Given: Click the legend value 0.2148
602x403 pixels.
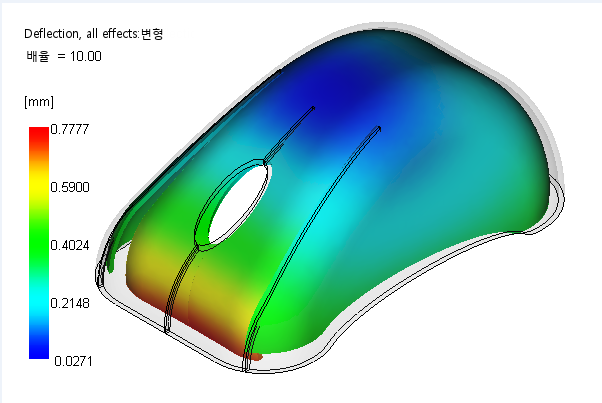Looking at the screenshot, I should coord(70,303).
